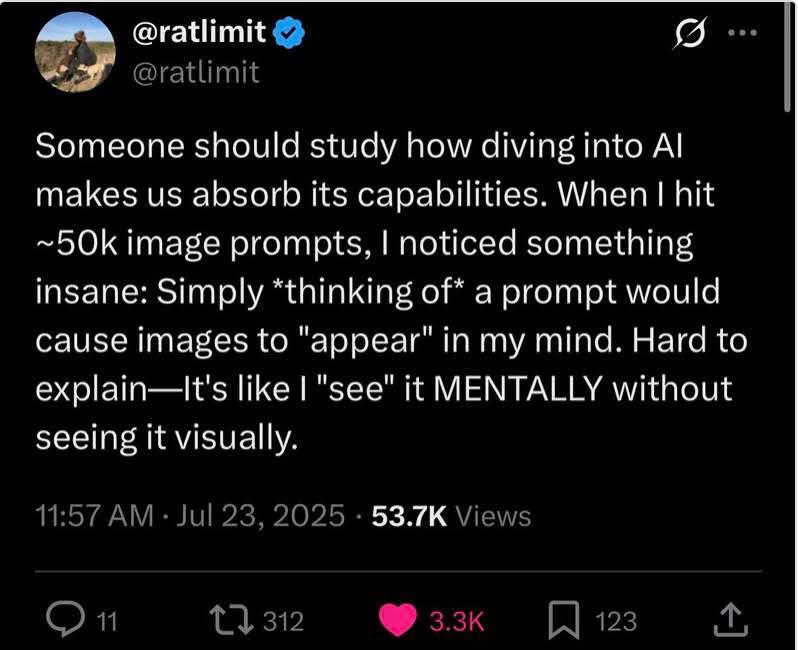Toggle the bookmark icon
The height and width of the screenshot is (650, 798).
[x=563, y=621]
